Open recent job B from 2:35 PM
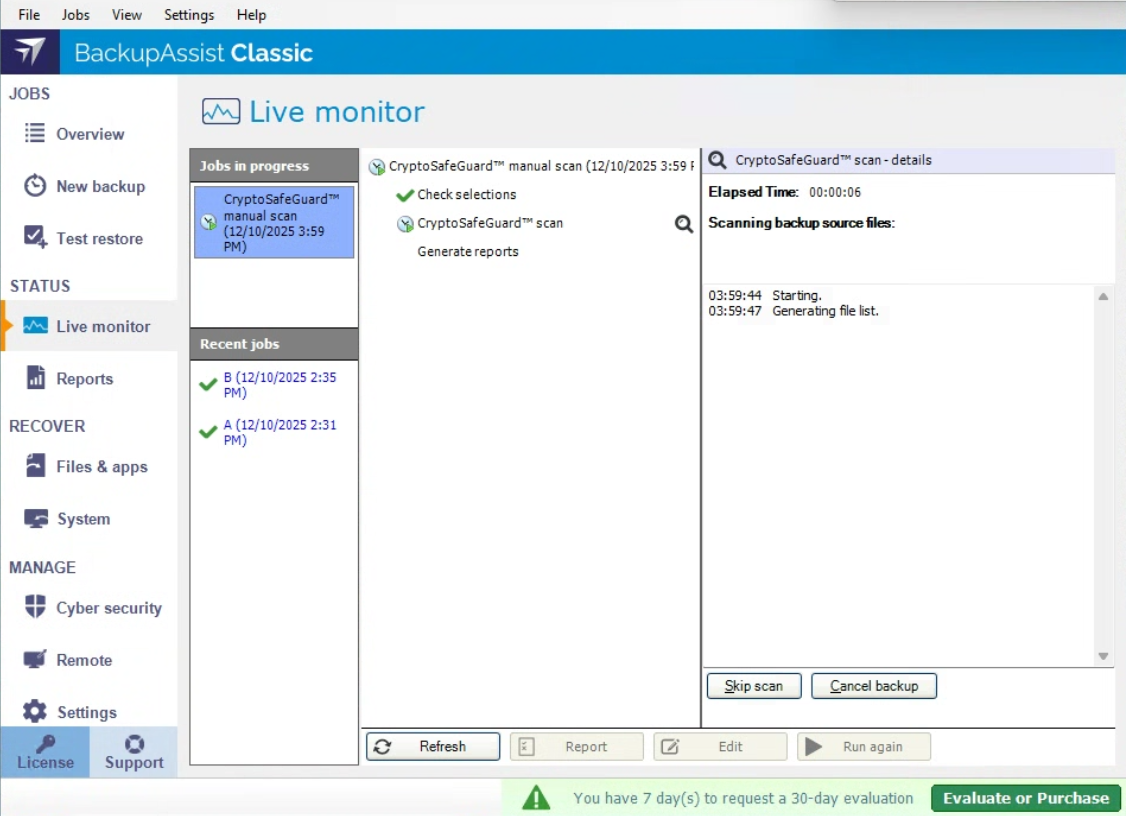This screenshot has width=1126, height=816. pyautogui.click(x=279, y=385)
